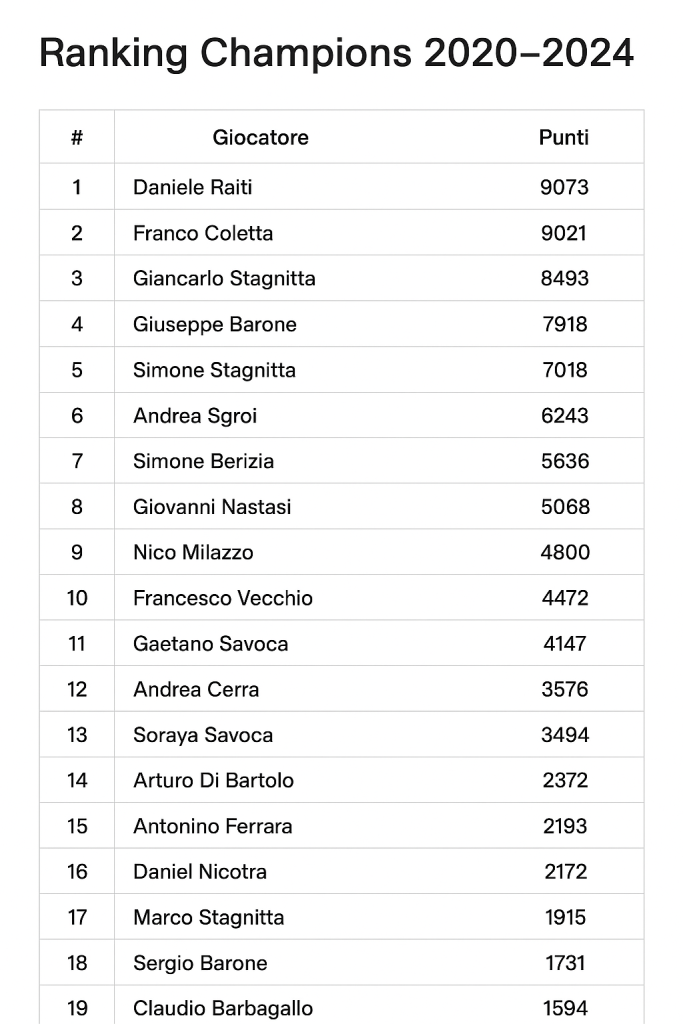683x1024 pixels.
Task: Click Simone Berizia's score 5636
Action: point(565,461)
